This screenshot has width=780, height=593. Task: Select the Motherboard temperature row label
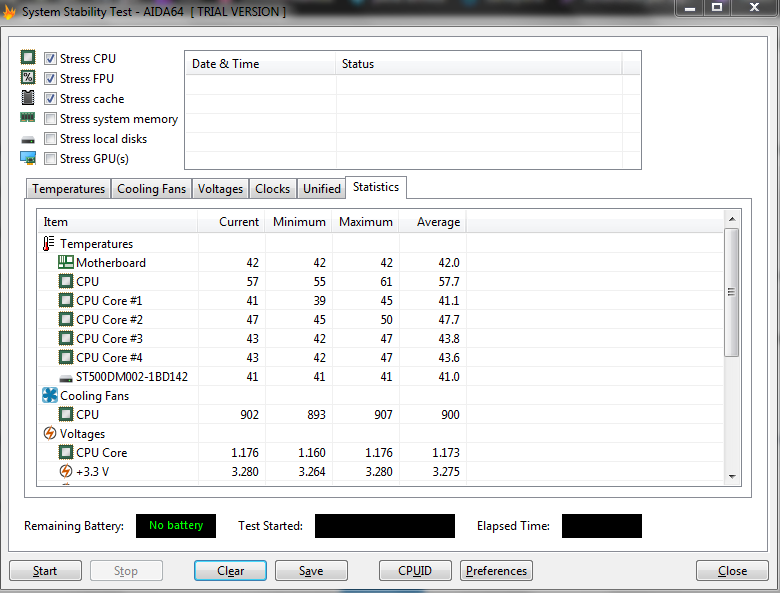111,263
